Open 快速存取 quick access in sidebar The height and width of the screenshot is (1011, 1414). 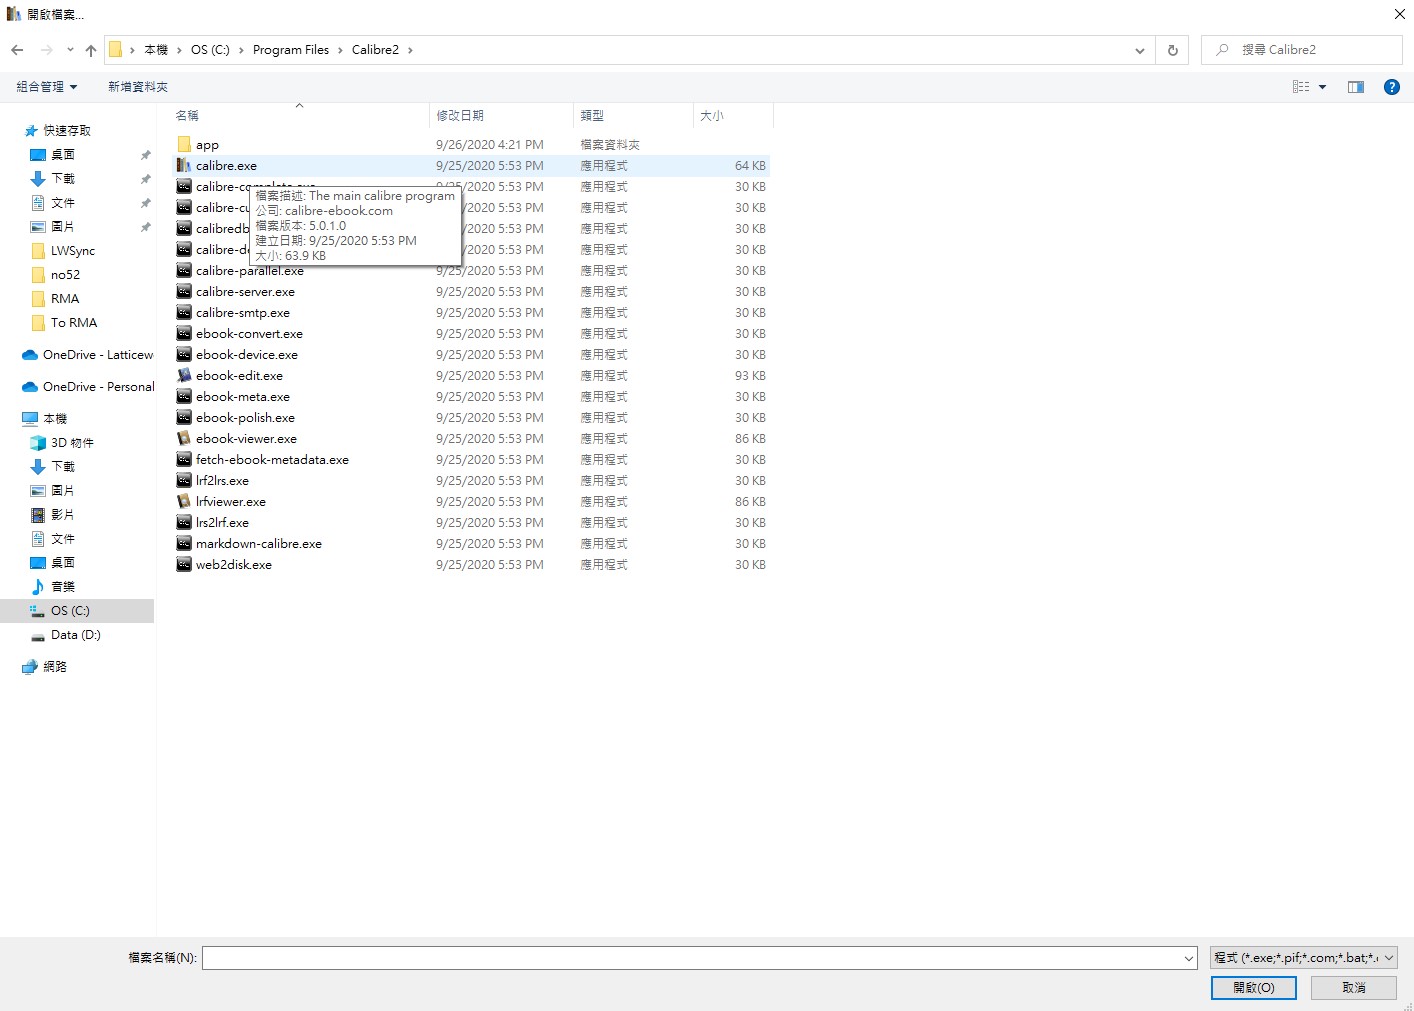pos(67,131)
